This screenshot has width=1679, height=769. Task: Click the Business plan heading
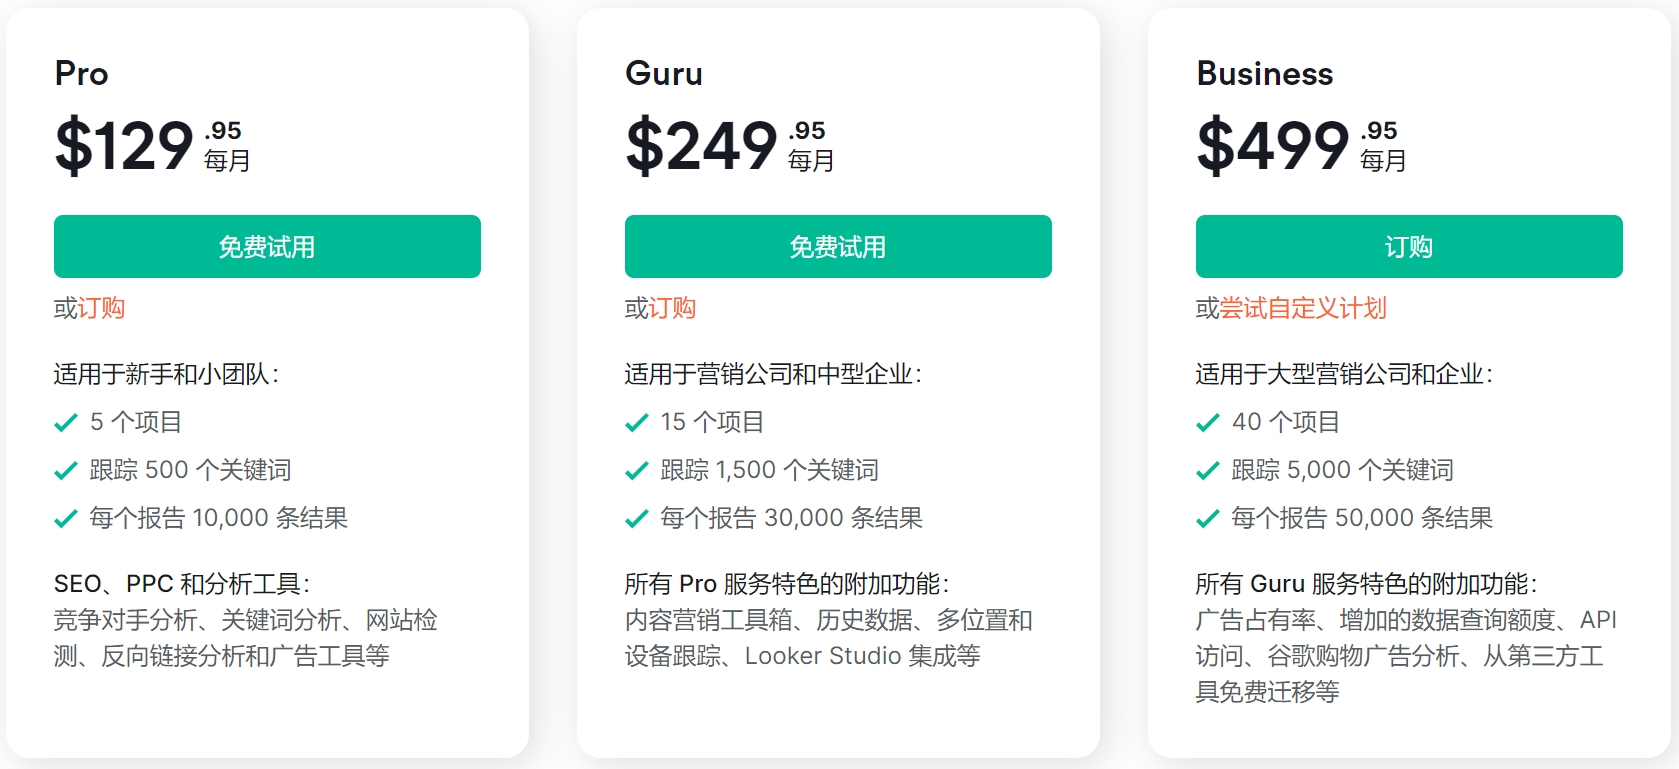(1265, 73)
